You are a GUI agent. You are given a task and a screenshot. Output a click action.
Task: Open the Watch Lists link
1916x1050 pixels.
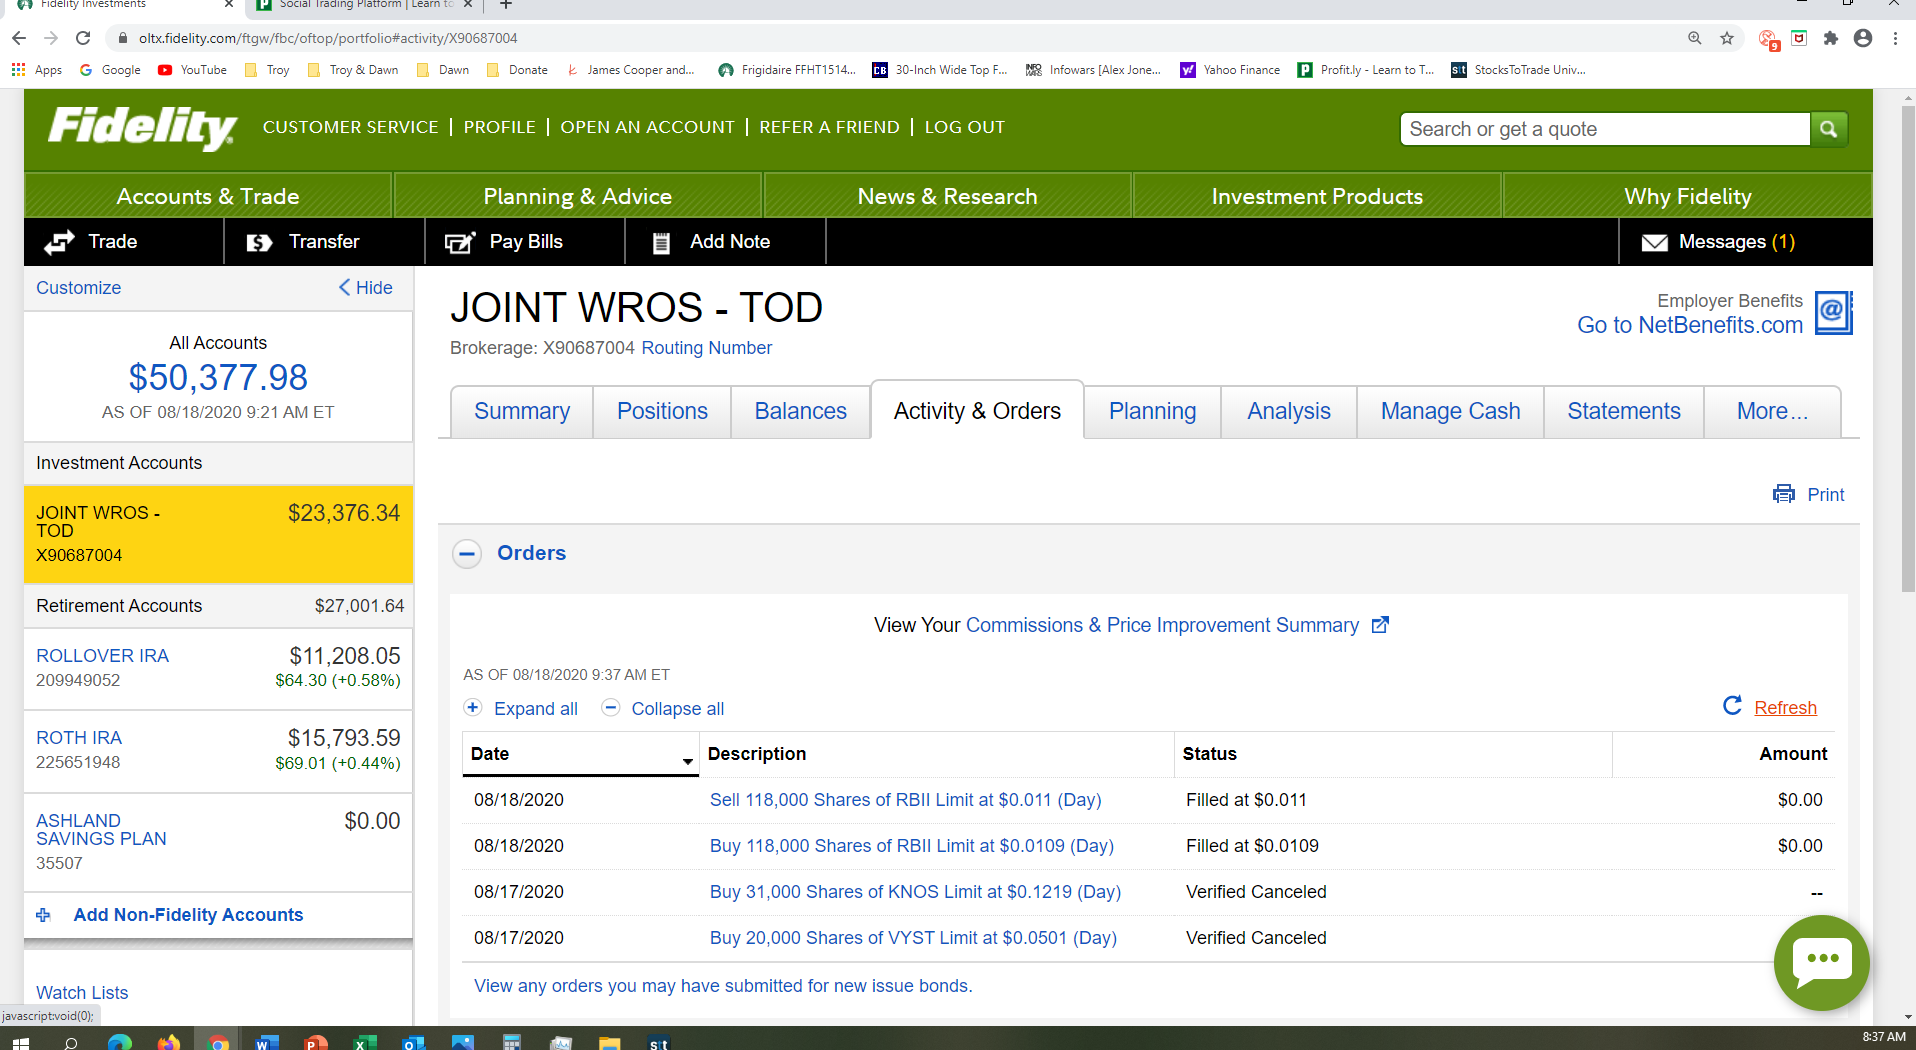(82, 993)
